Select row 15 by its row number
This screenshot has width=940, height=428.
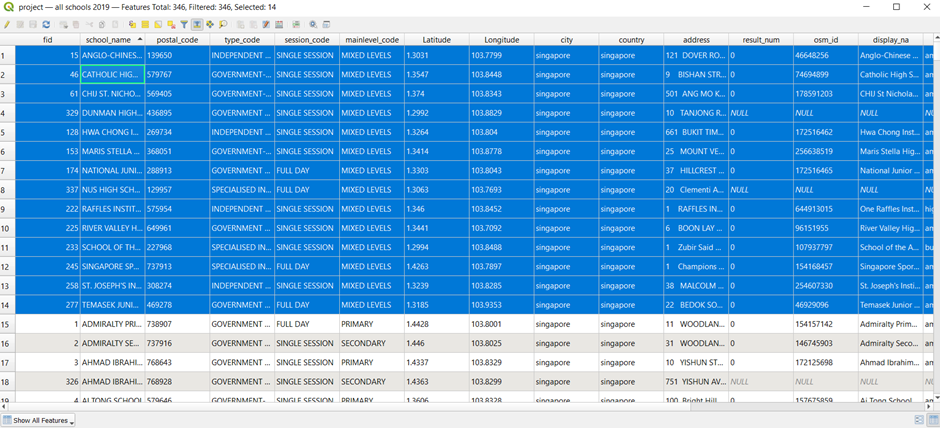(x=8, y=325)
